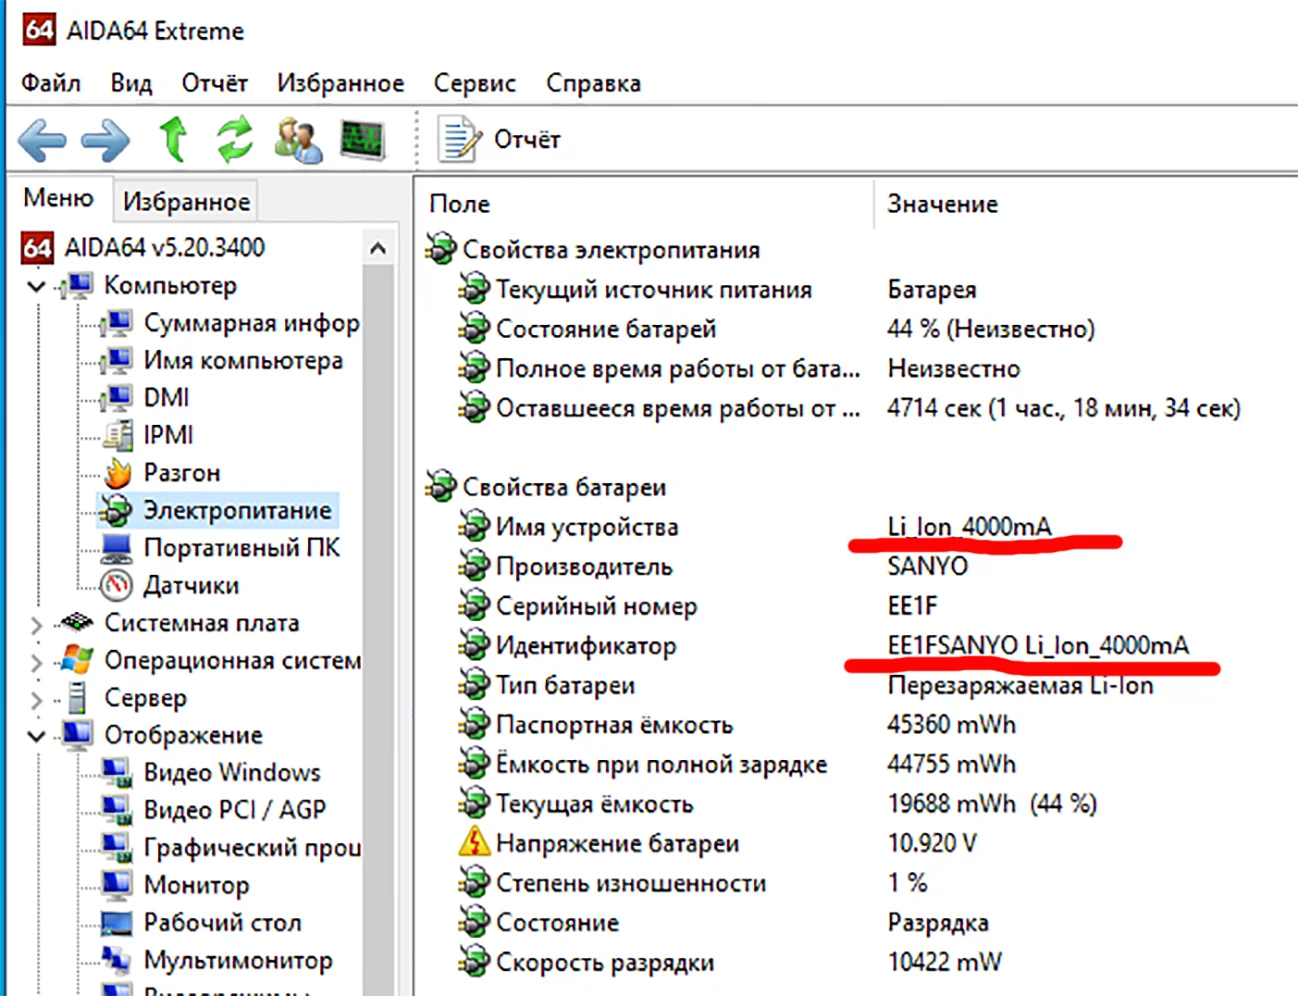The height and width of the screenshot is (996, 1298).
Task: Click the AIDA64 root tree icon
Action: [37, 247]
